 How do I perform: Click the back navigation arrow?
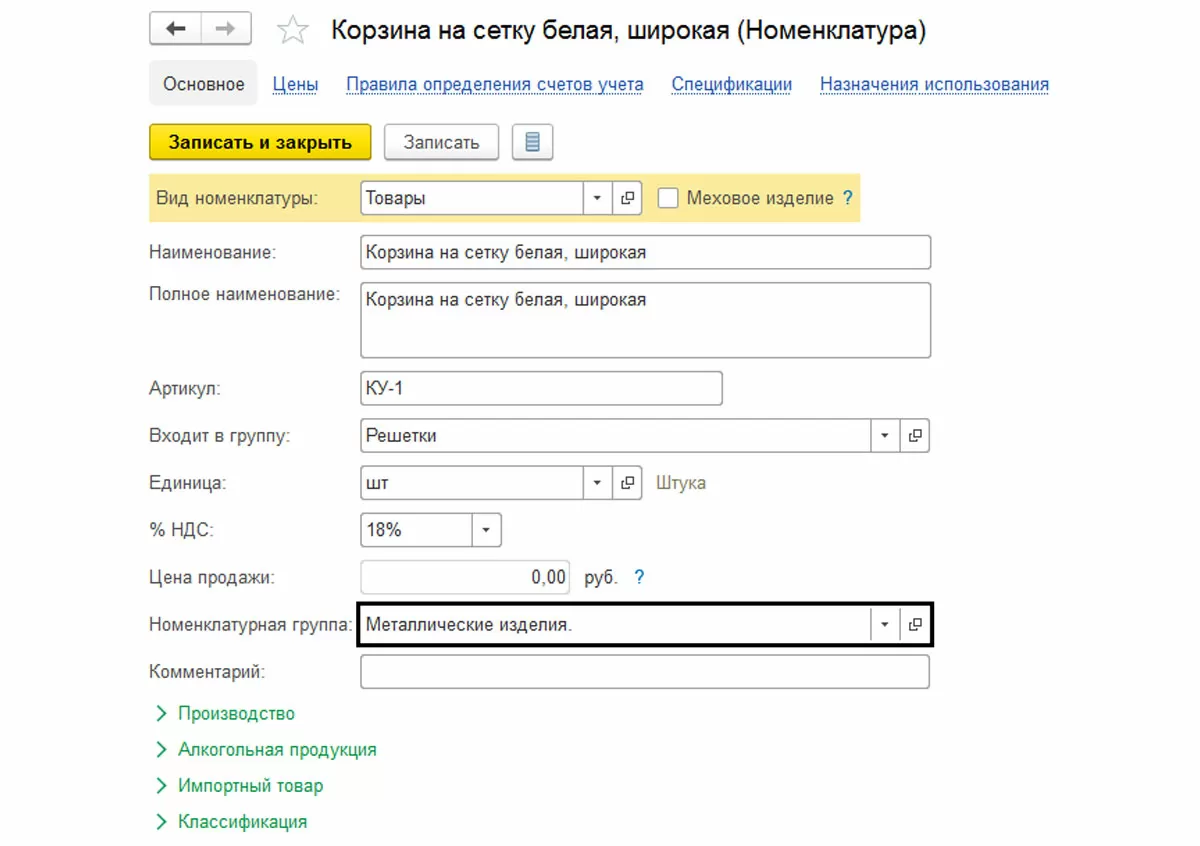(x=175, y=29)
